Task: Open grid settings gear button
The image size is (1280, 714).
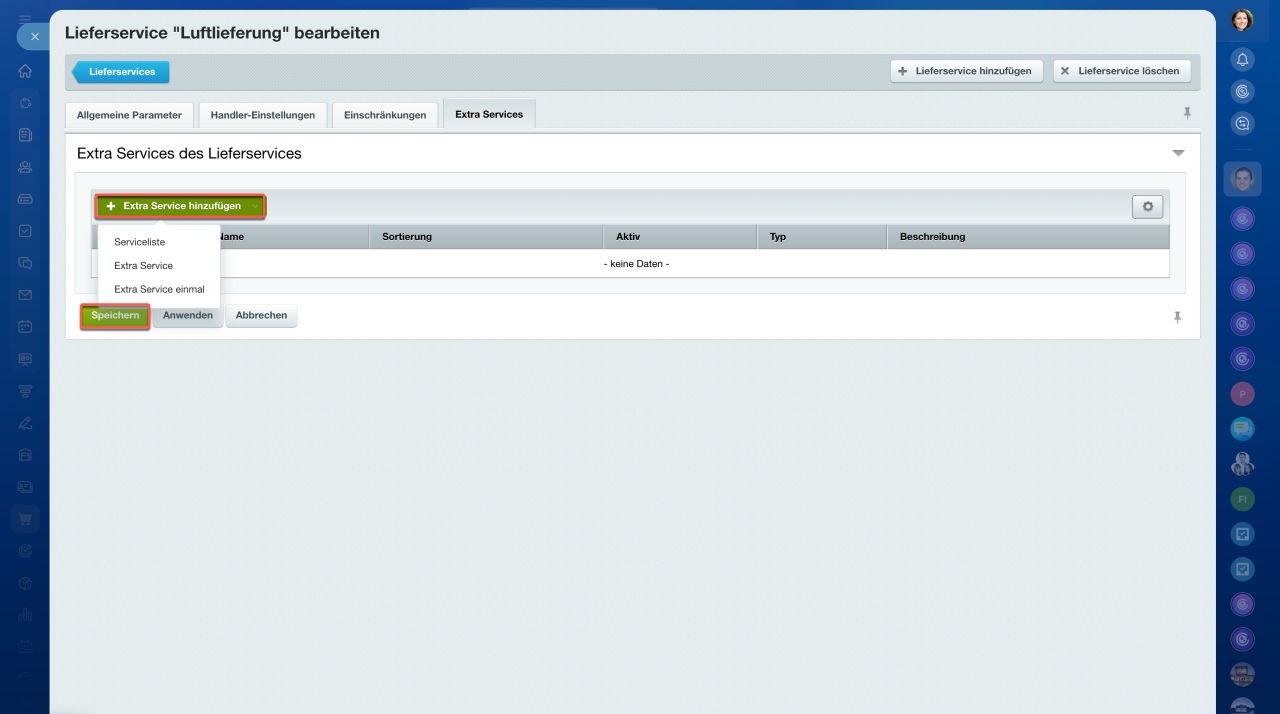Action: click(x=1148, y=206)
